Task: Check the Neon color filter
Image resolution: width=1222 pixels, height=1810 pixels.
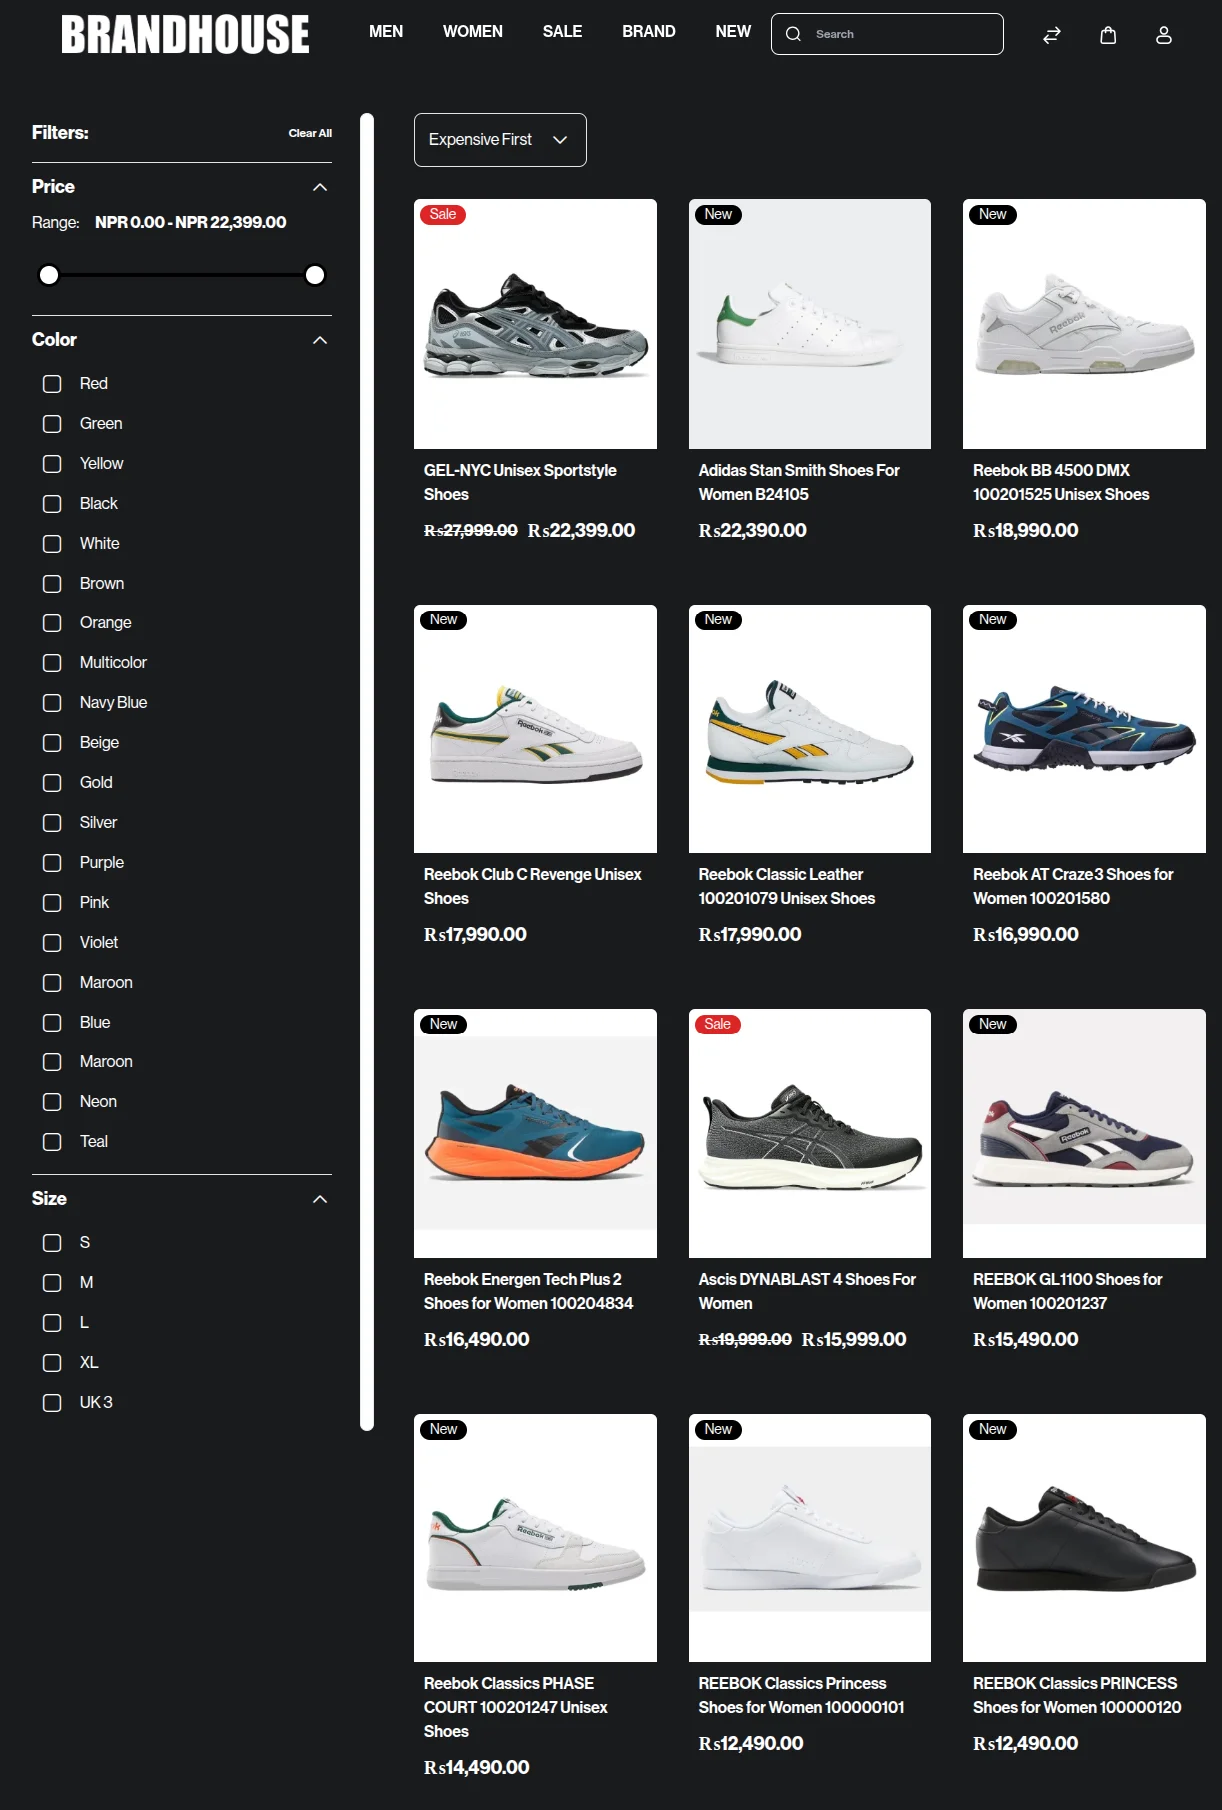Action: click(52, 1102)
